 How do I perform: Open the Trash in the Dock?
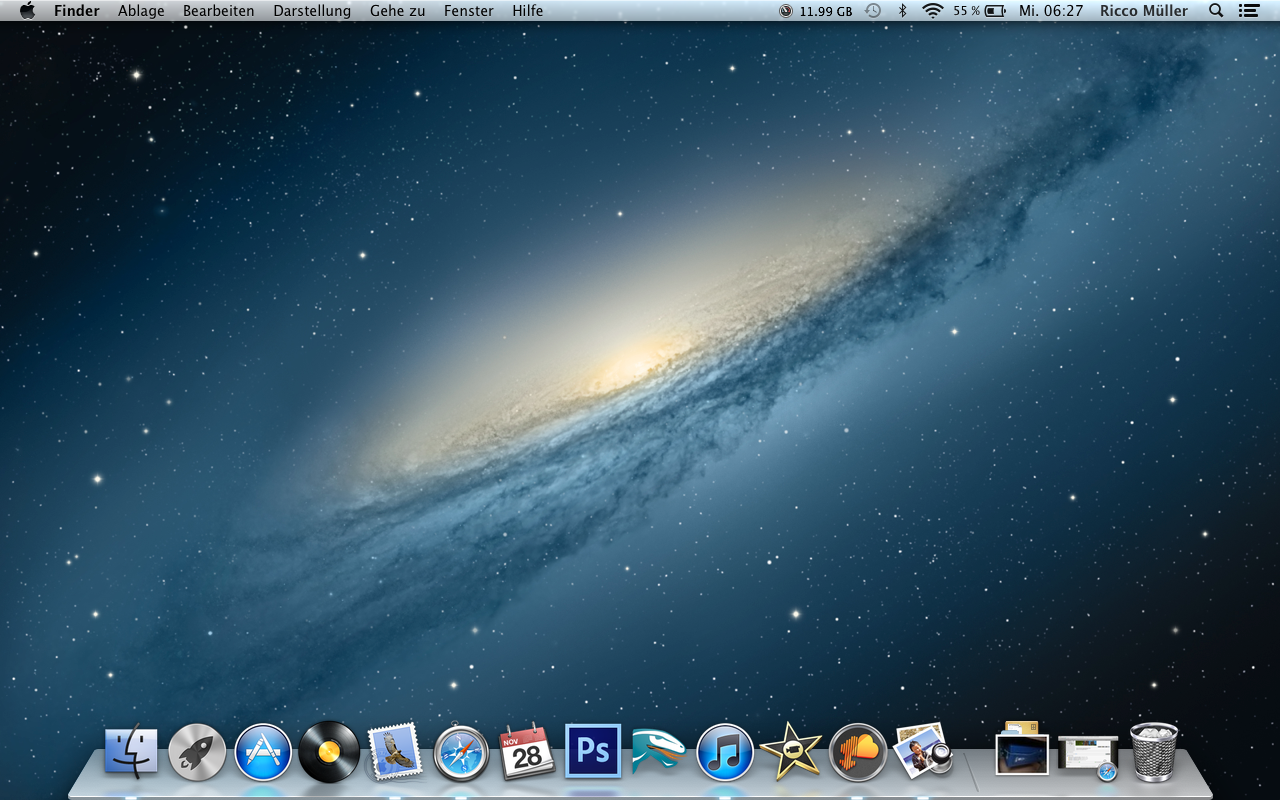pos(1154,752)
